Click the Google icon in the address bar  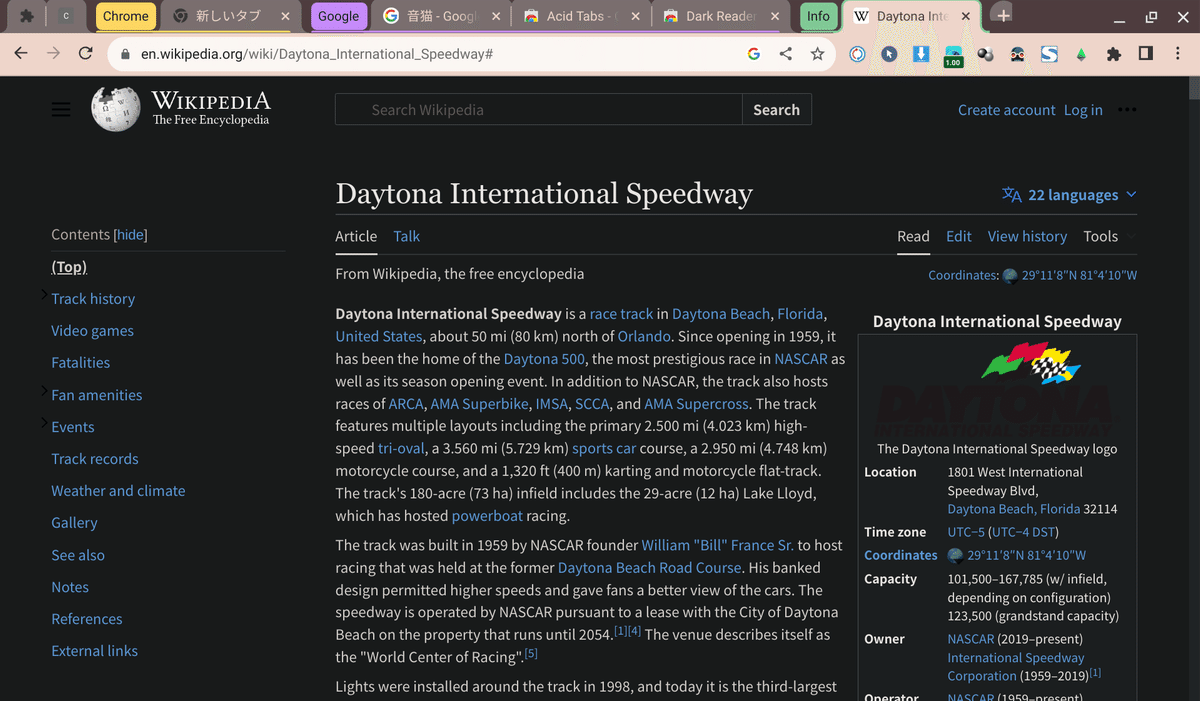[754, 54]
